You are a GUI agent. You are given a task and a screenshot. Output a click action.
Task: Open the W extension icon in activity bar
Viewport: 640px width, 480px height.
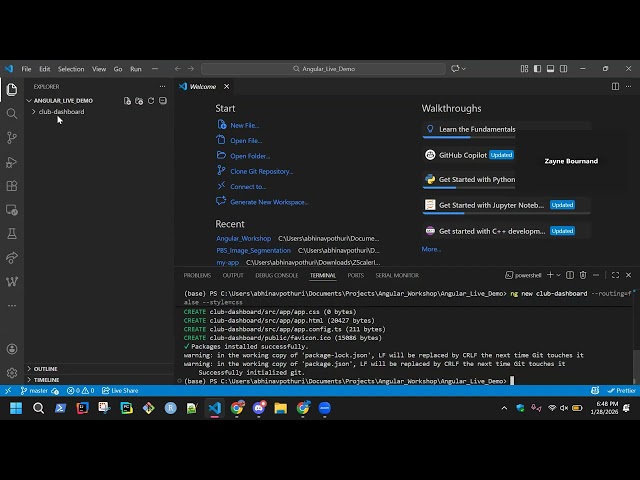click(12, 281)
